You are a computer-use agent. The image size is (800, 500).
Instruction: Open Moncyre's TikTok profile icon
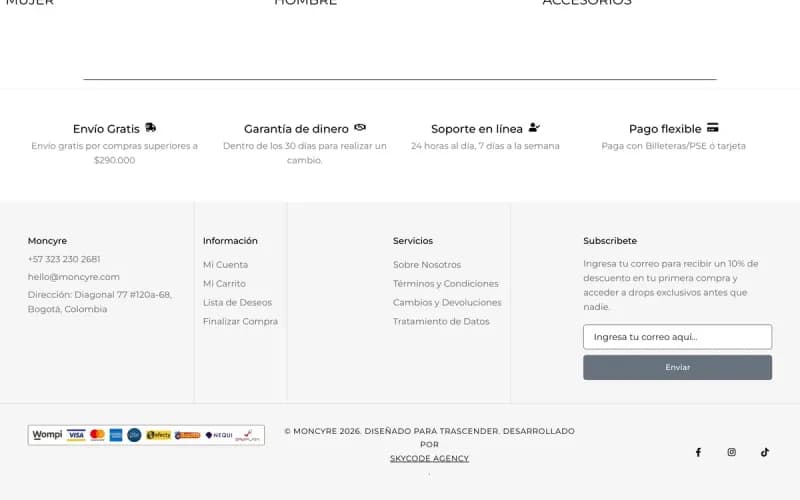coord(765,452)
